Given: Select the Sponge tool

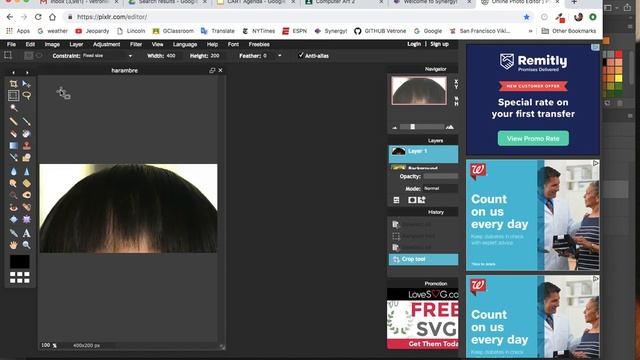Looking at the screenshot, I should [x=27, y=183].
